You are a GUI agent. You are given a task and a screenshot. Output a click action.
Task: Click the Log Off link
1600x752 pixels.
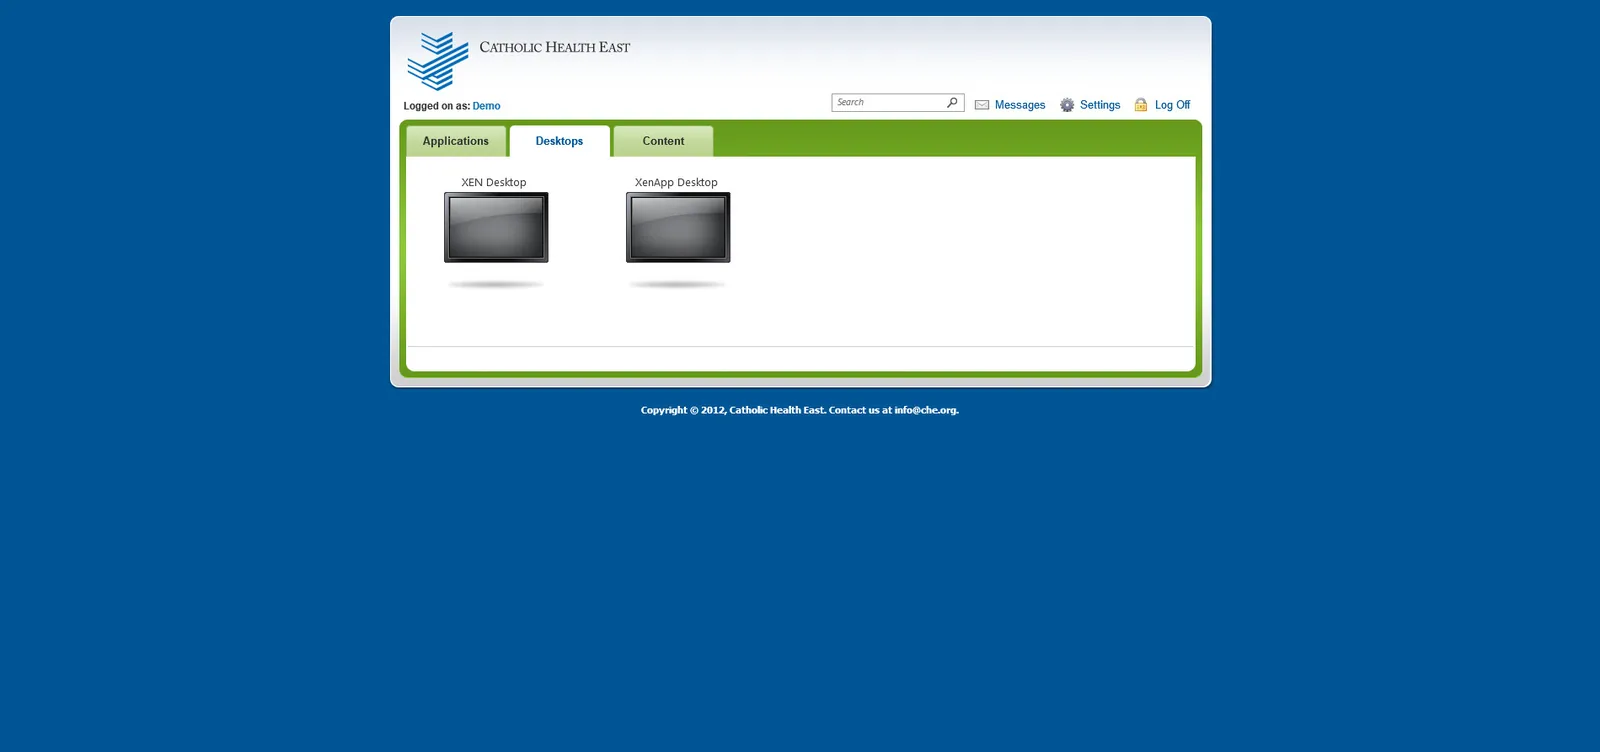click(1172, 105)
